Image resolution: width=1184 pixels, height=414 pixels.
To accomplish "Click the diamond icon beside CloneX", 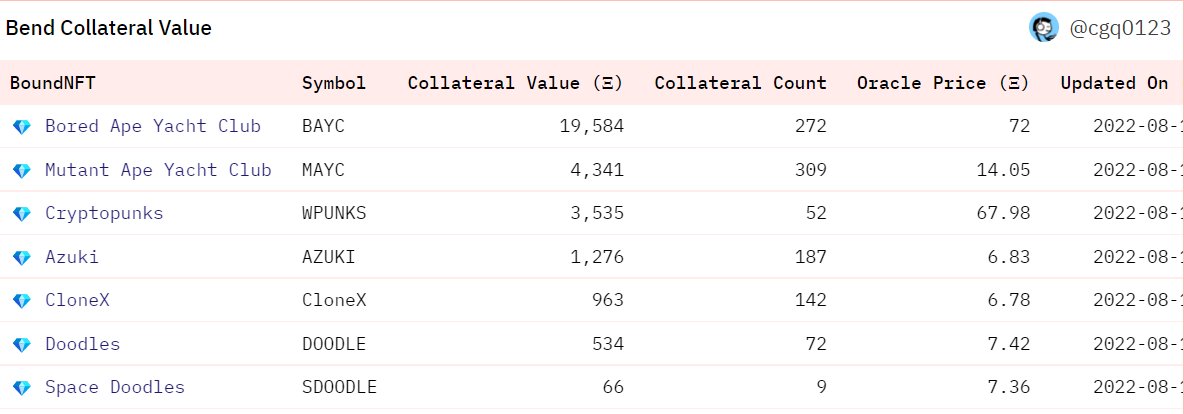I will pos(22,301).
